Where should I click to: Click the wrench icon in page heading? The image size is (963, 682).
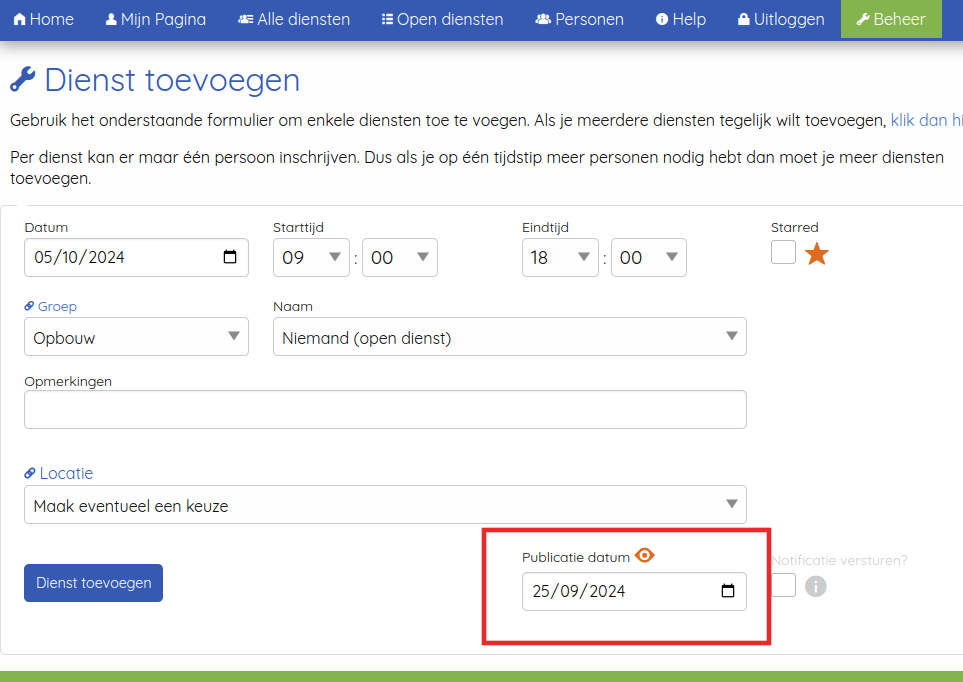click(23, 80)
